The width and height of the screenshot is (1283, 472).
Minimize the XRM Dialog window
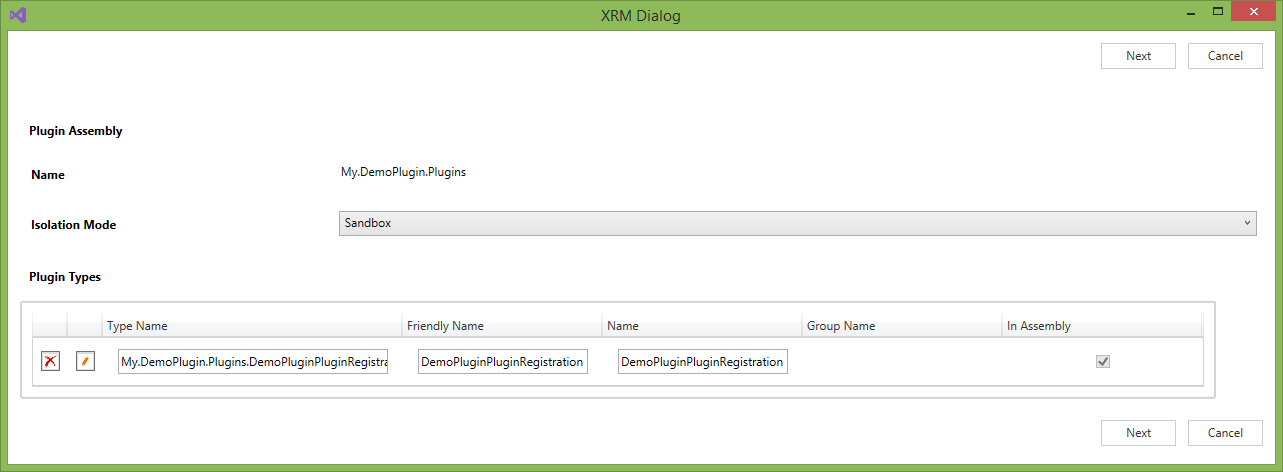(1189, 12)
